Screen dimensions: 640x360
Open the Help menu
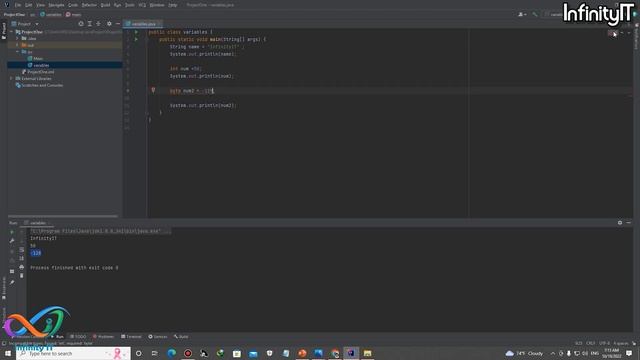click(x=173, y=5)
